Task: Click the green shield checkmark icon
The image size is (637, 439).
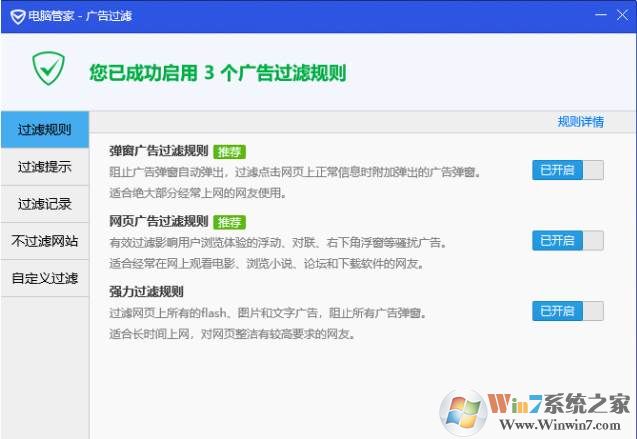Action: 48,68
